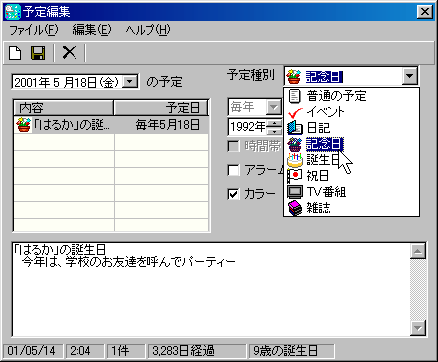This screenshot has width=438, height=362.
Task: Click the 1992年 year field
Action: point(248,127)
